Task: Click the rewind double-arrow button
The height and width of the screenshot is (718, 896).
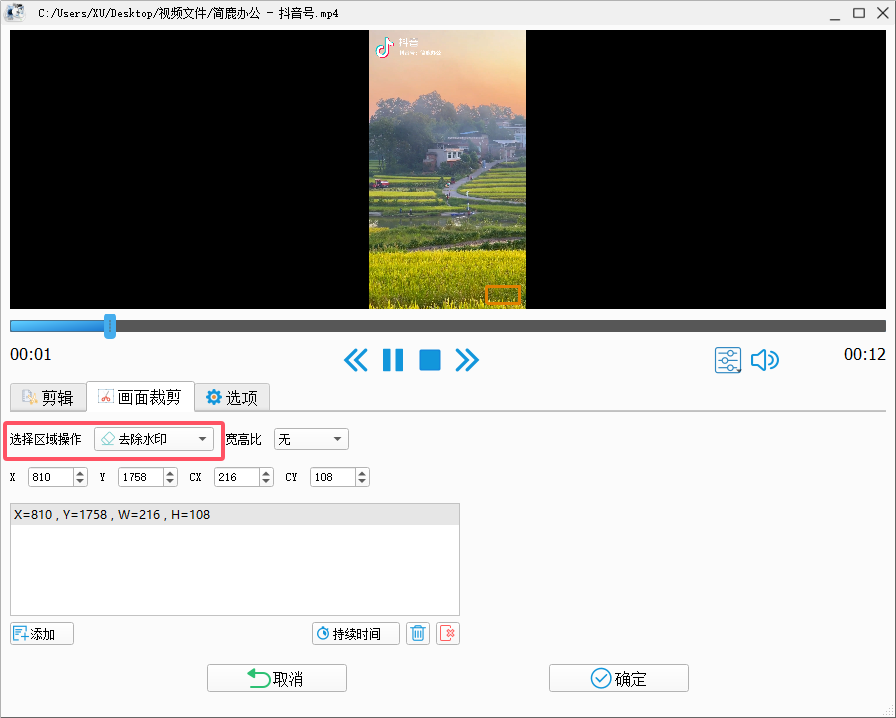Action: [x=355, y=360]
